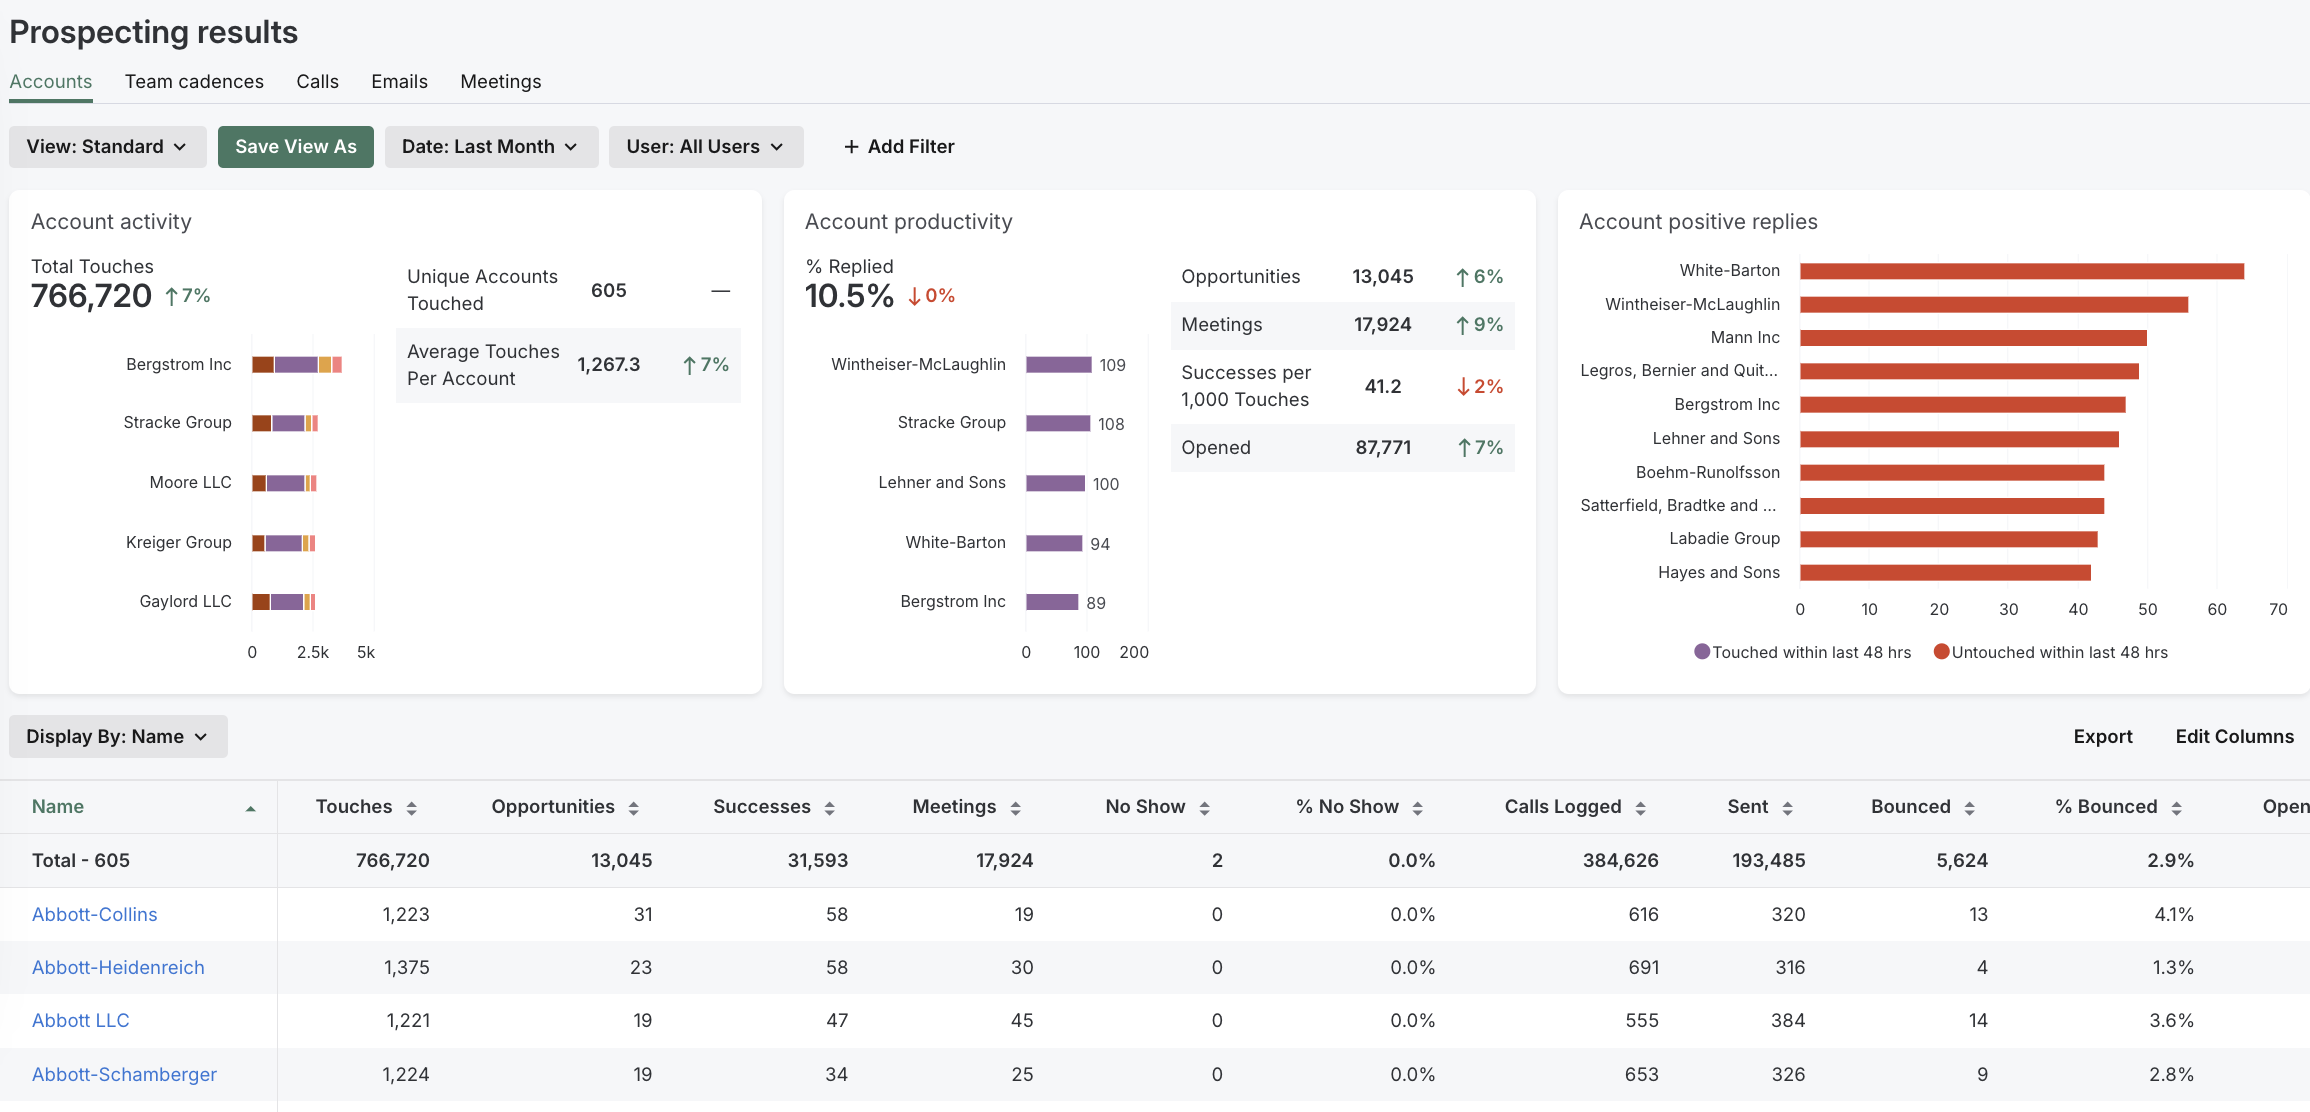The height and width of the screenshot is (1112, 2310).
Task: Open the Date: Last Month dropdown
Action: click(x=491, y=146)
